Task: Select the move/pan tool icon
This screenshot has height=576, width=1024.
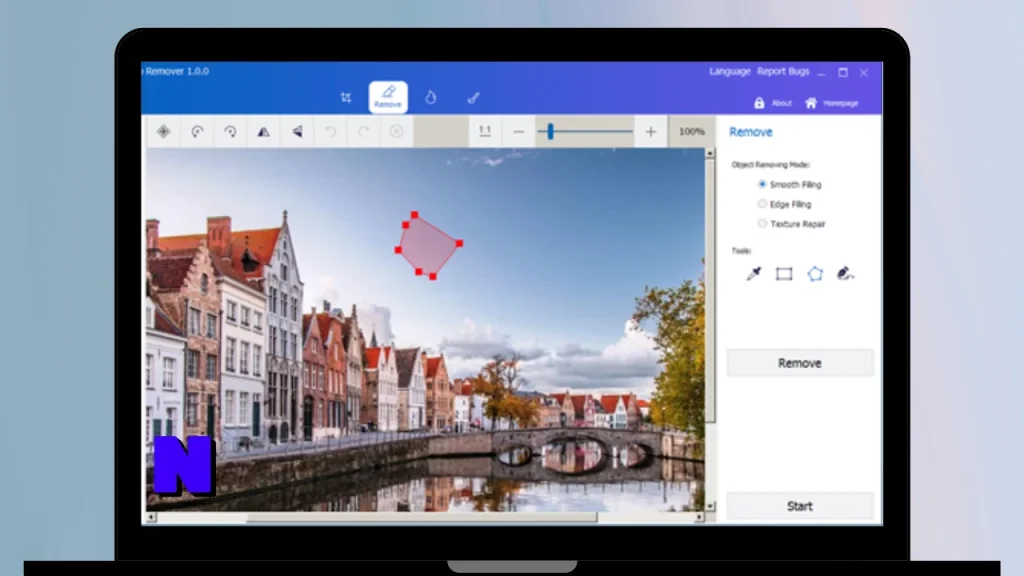Action: pyautogui.click(x=163, y=131)
